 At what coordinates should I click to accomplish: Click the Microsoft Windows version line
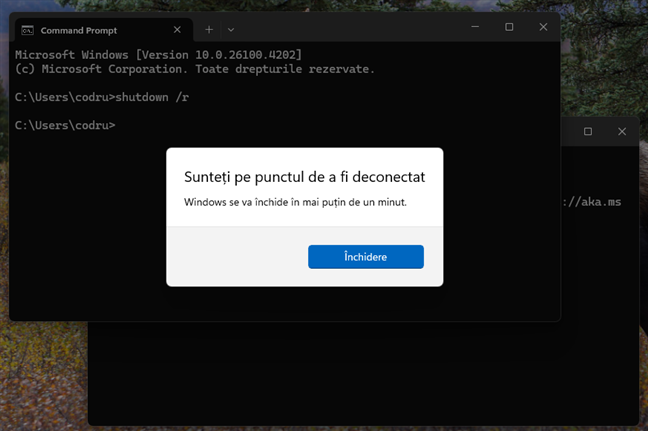click(159, 55)
